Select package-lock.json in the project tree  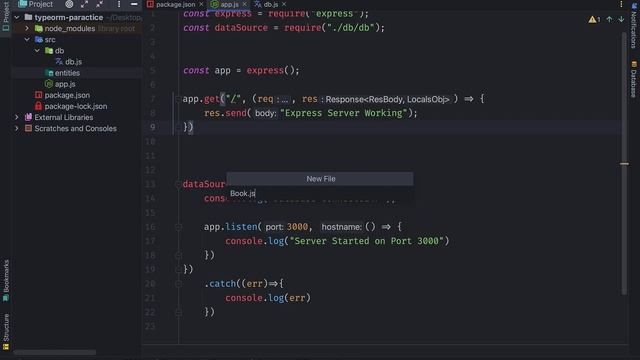76,106
